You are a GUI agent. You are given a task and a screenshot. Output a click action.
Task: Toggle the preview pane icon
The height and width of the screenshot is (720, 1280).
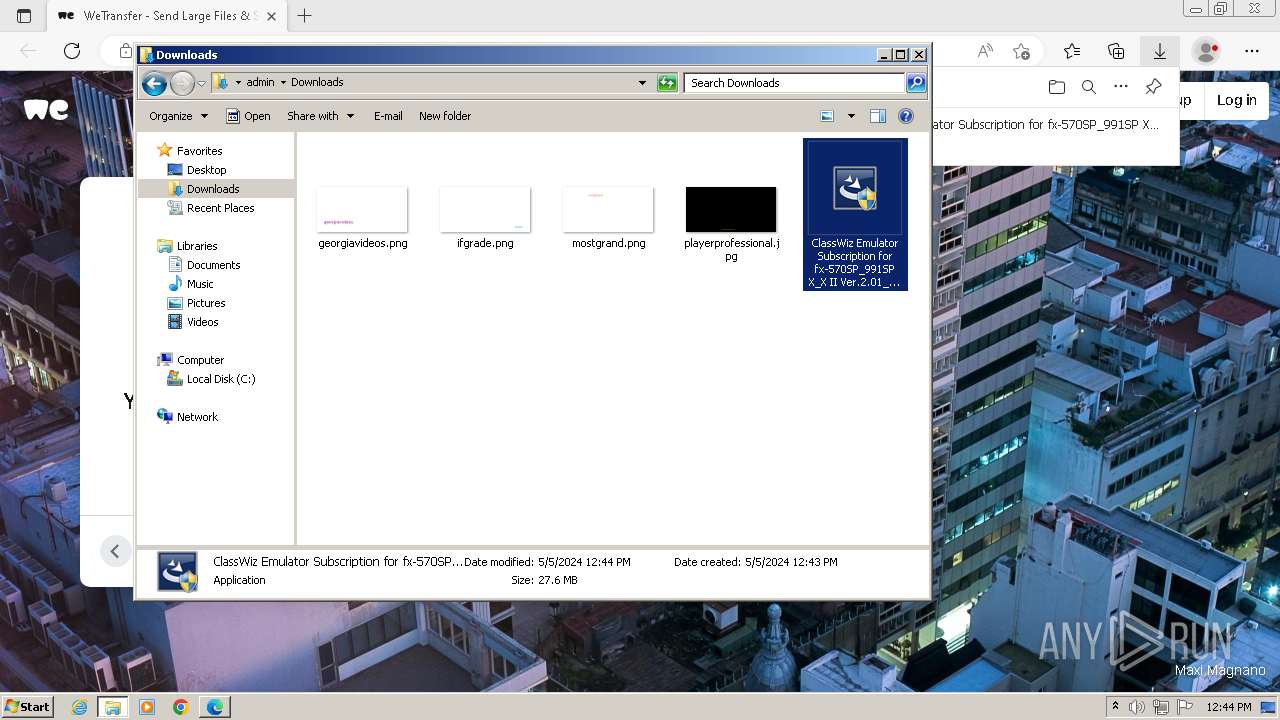point(878,116)
